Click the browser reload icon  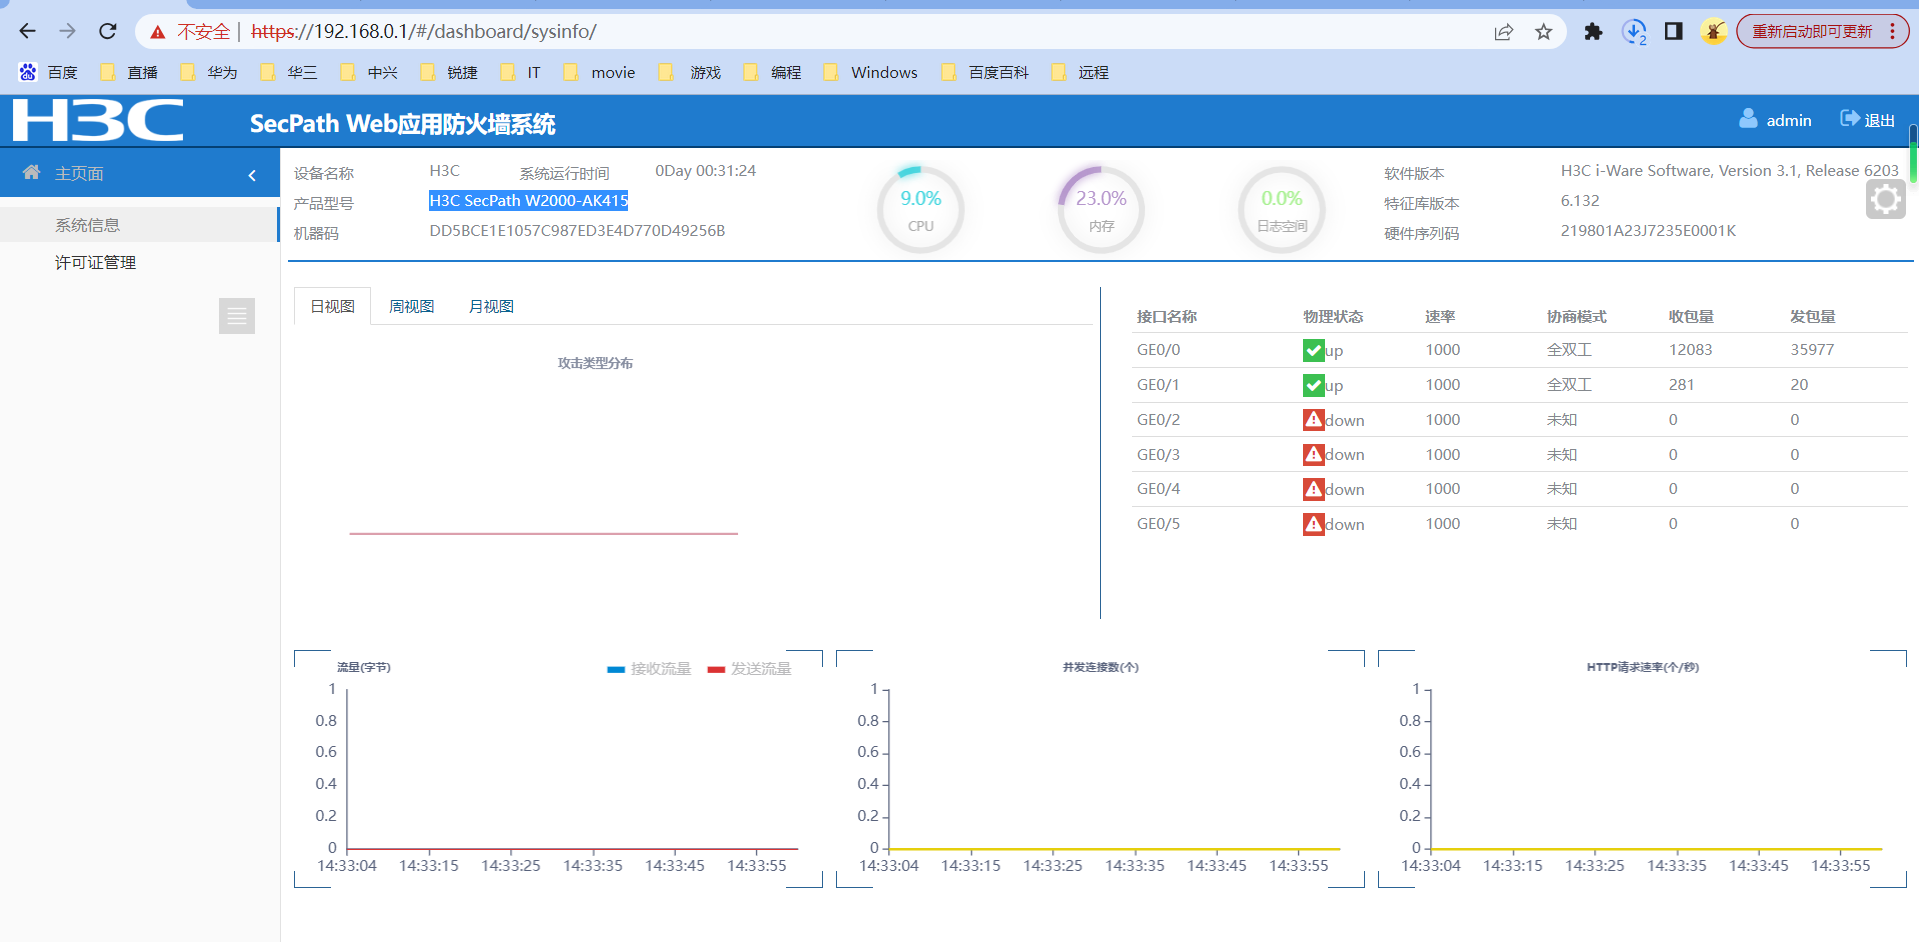click(108, 32)
